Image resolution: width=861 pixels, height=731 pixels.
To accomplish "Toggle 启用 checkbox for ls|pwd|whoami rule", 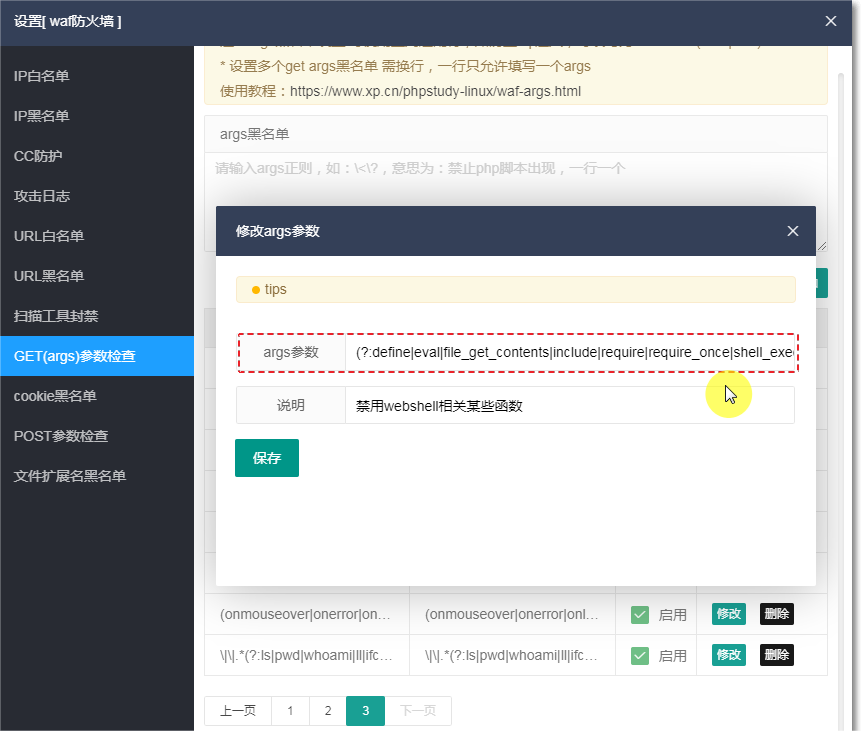I will pyautogui.click(x=640, y=655).
